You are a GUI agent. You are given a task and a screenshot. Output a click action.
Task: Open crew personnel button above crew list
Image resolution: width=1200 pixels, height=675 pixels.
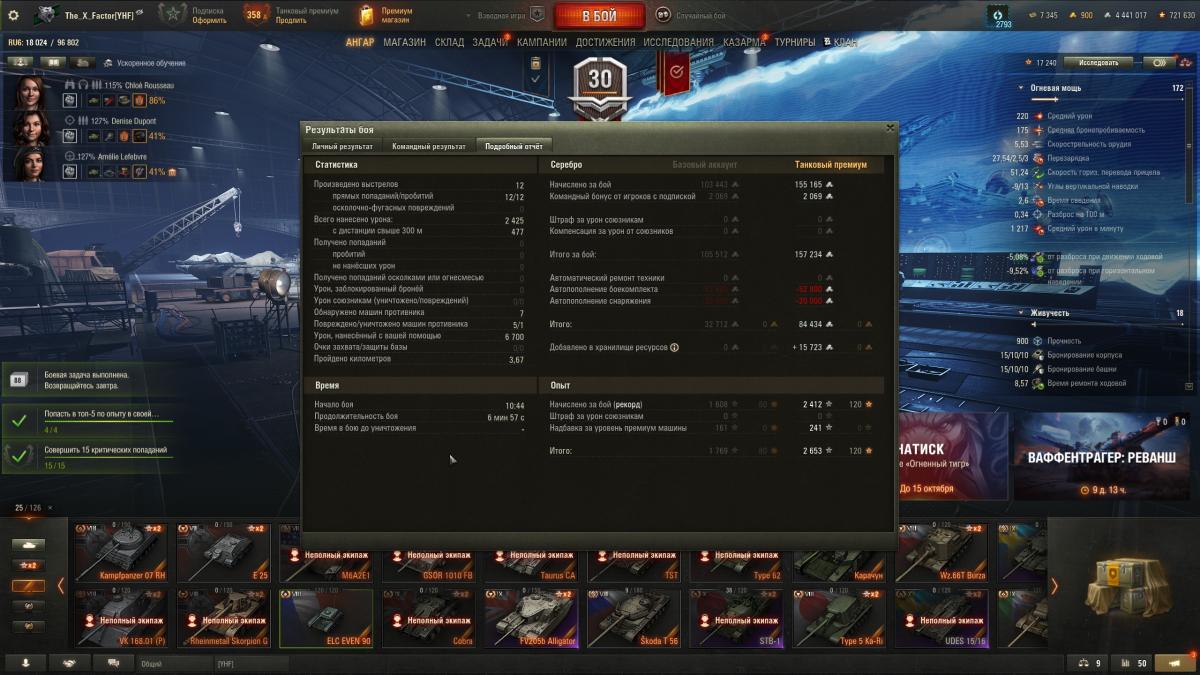pyautogui.click(x=21, y=61)
